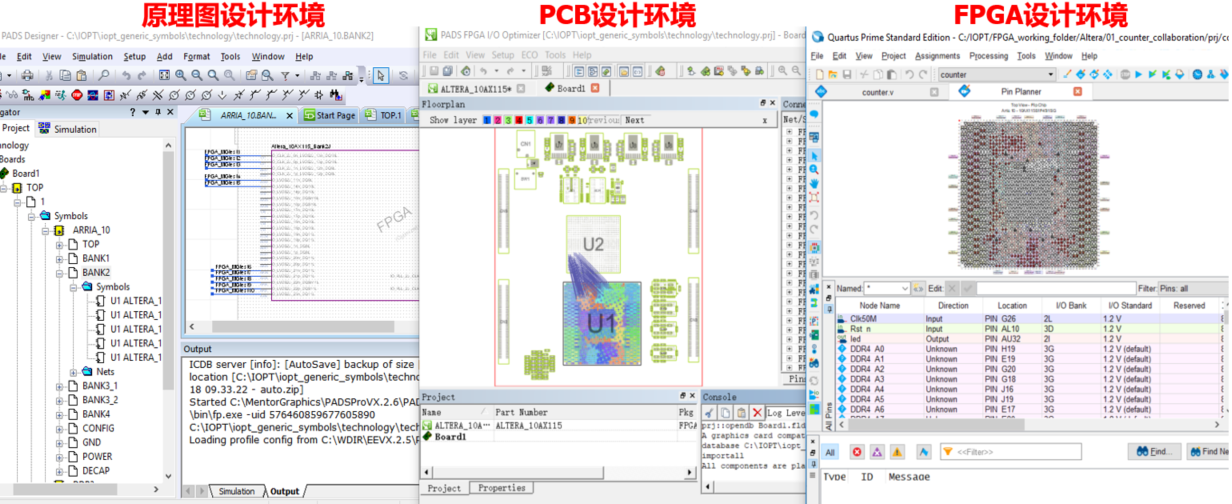
Task: Click the find (magnifier) icon in PADS Designer
Action: pos(104,75)
